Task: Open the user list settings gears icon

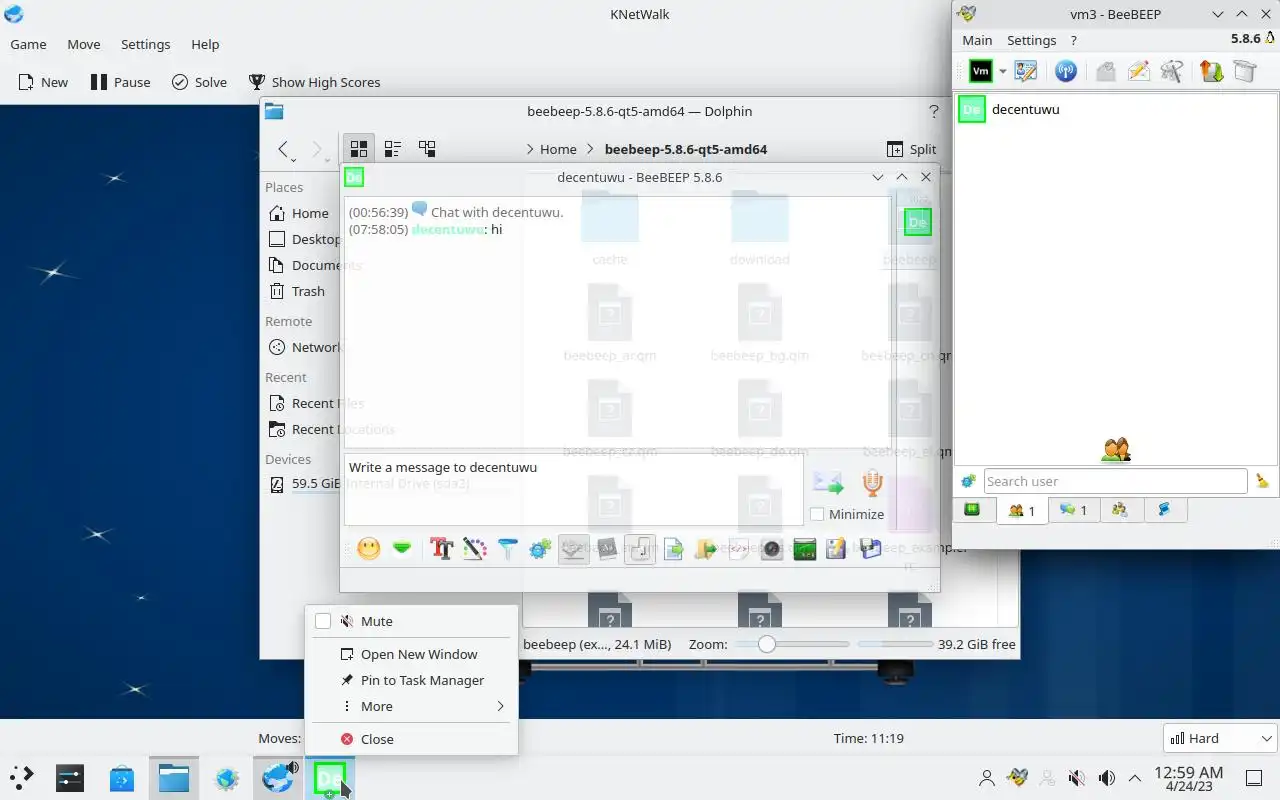Action: [x=968, y=481]
